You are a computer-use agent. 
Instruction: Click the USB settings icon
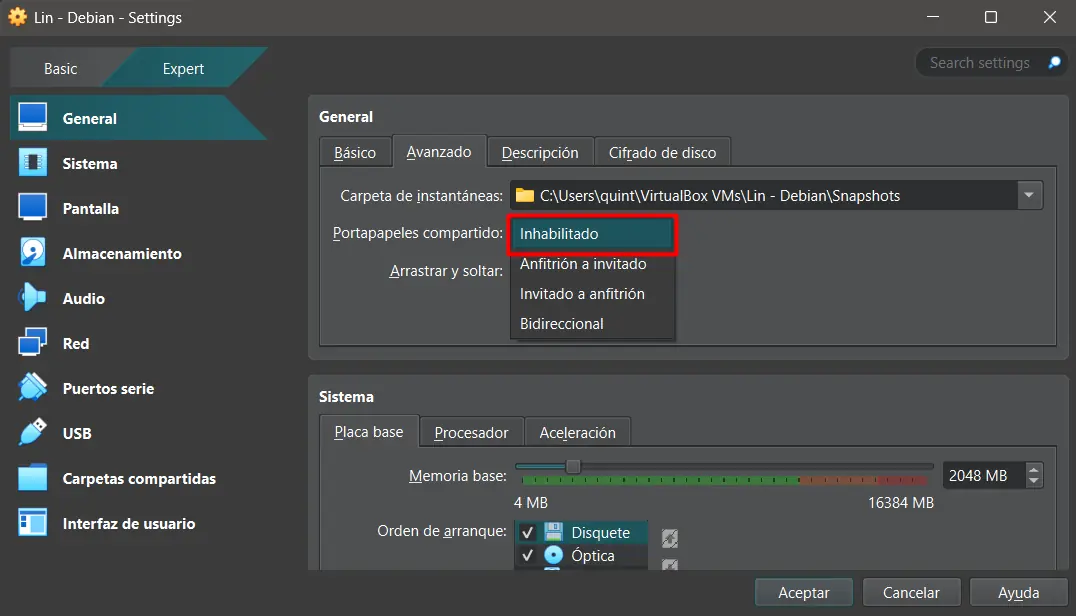pos(32,433)
